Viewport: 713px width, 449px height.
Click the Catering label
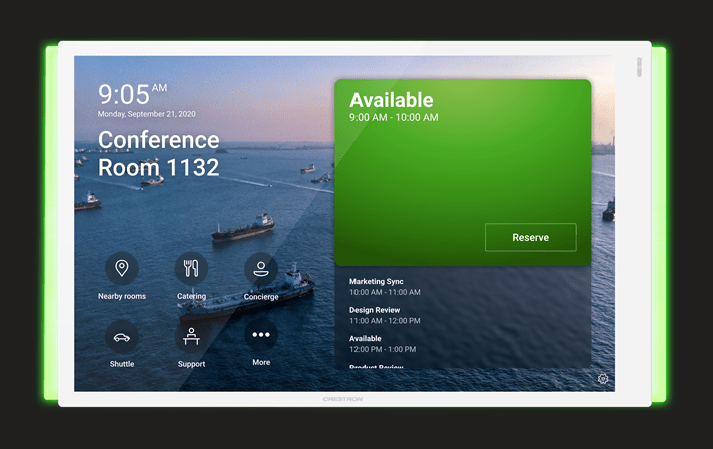[191, 296]
